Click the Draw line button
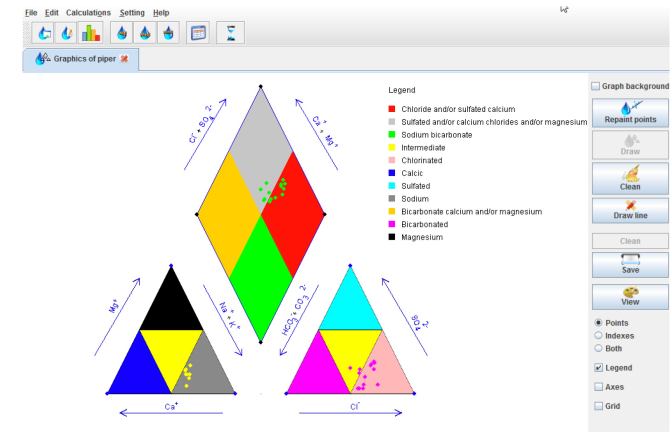The width and height of the screenshot is (672, 434). tap(629, 210)
